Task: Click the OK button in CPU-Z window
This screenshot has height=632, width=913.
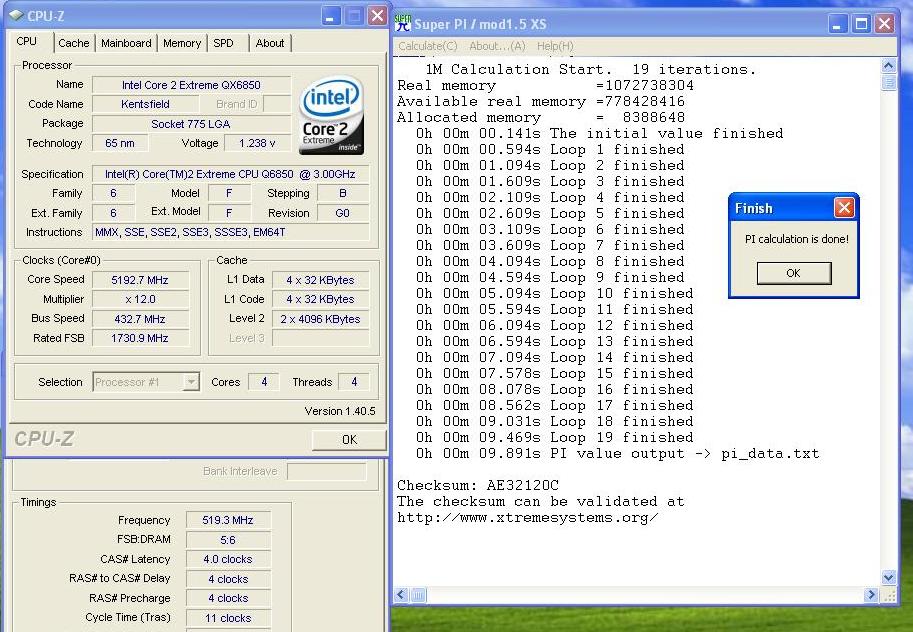Action: (x=349, y=440)
